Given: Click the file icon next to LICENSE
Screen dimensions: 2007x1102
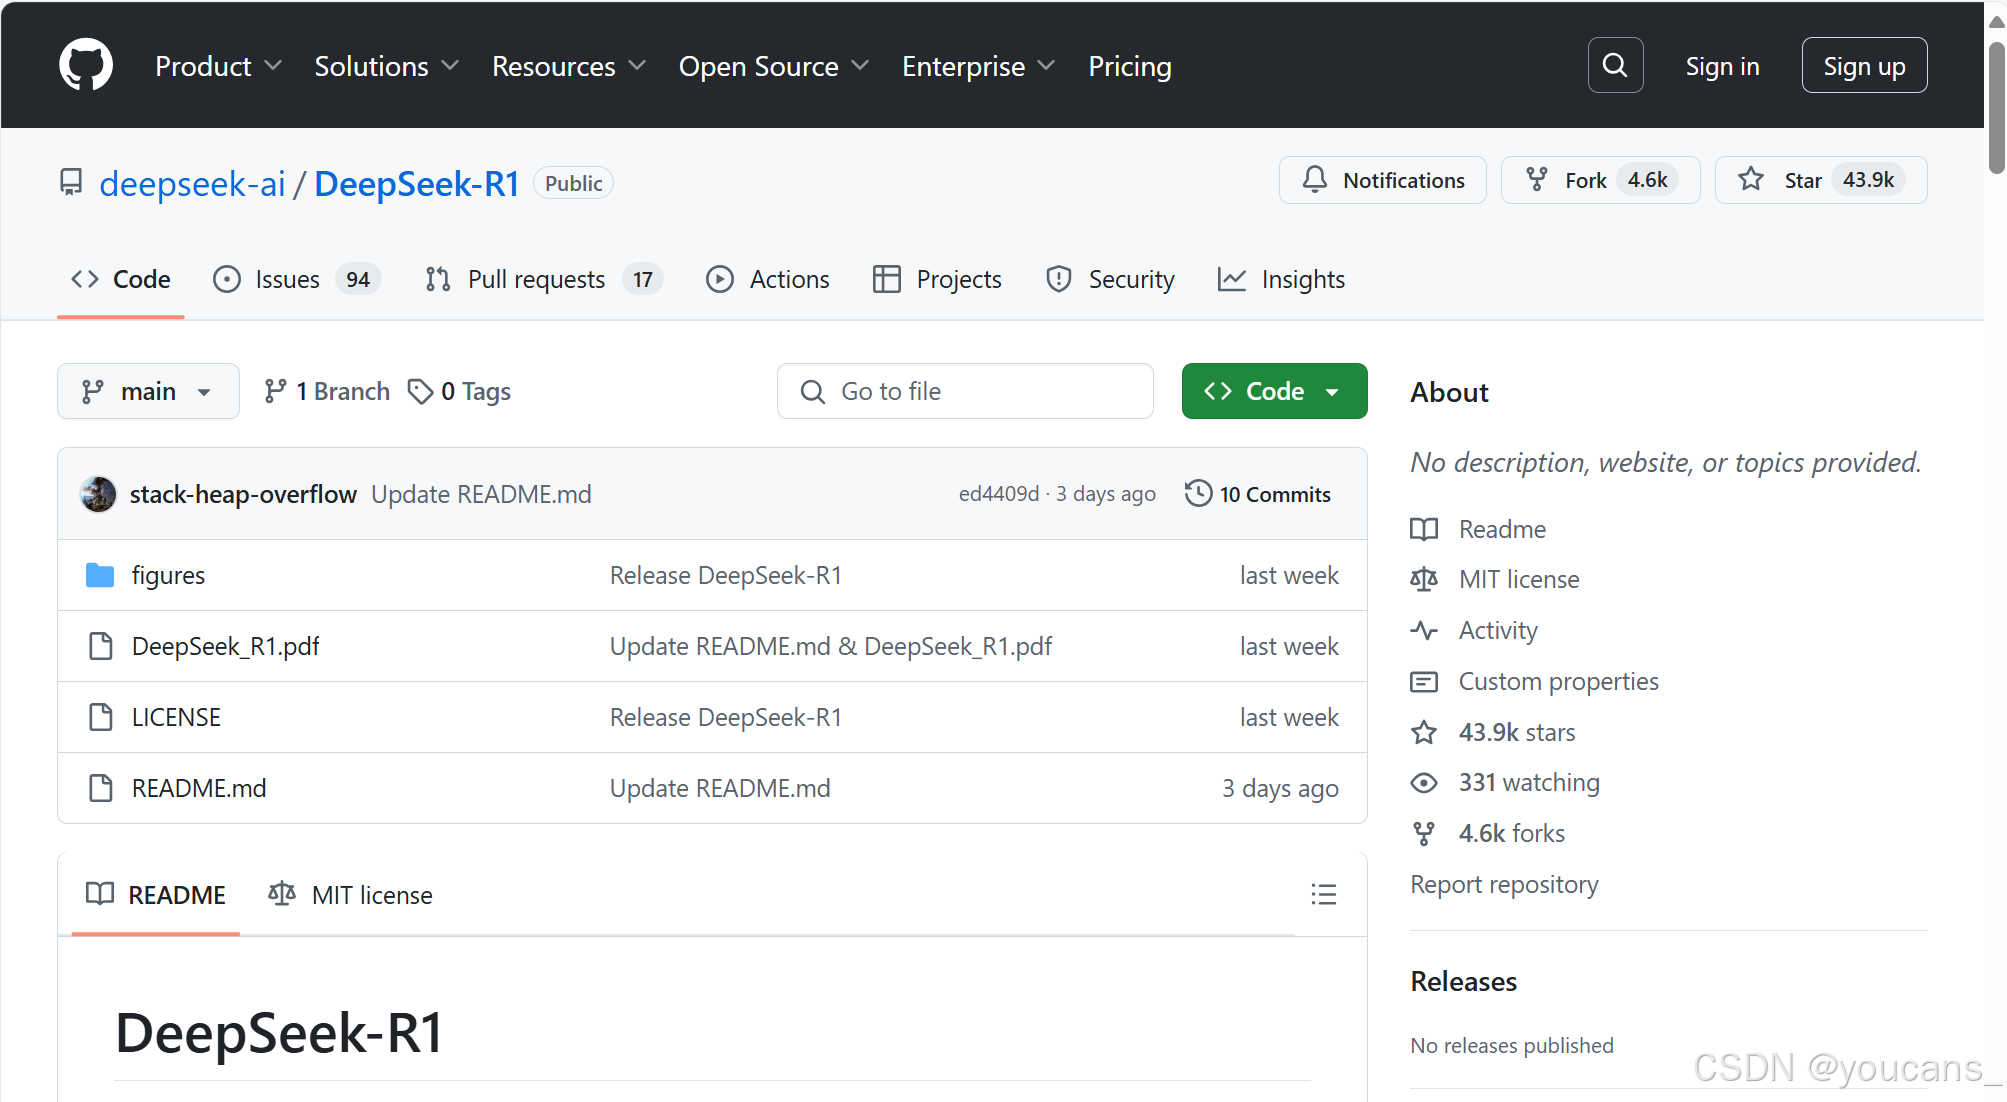Looking at the screenshot, I should tap(101, 717).
